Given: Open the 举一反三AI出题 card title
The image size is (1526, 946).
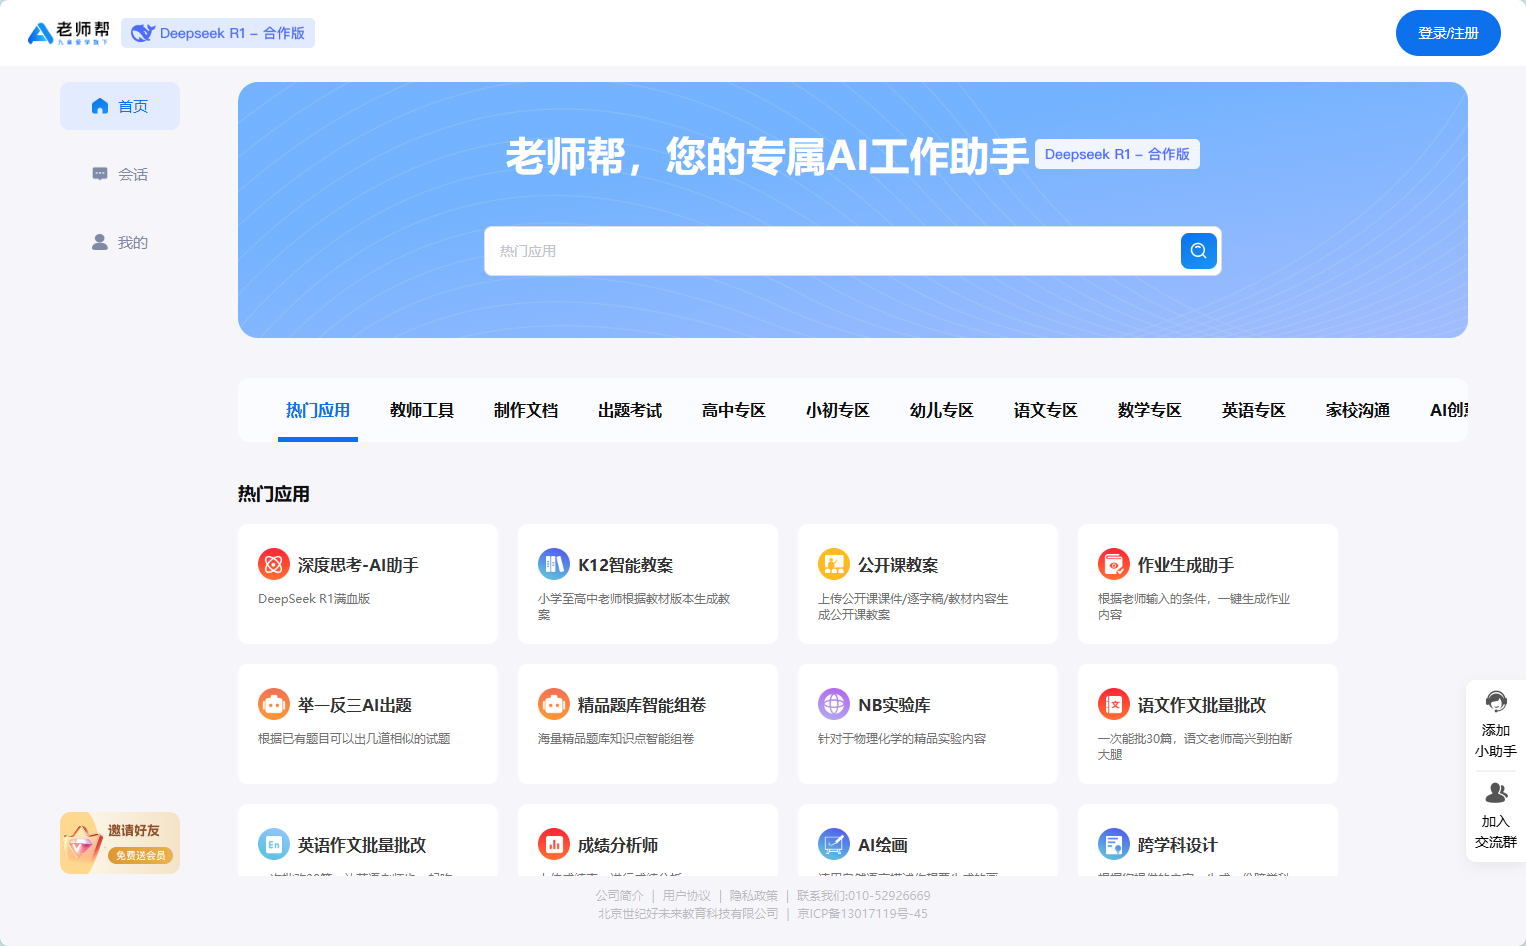Looking at the screenshot, I should (x=355, y=705).
